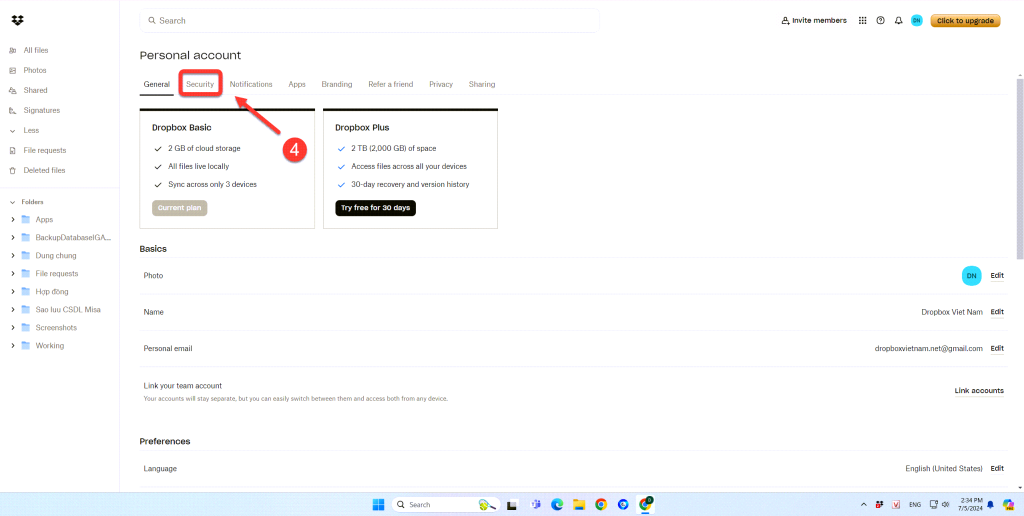
Task: Switch to the Apps tab
Action: pos(297,84)
